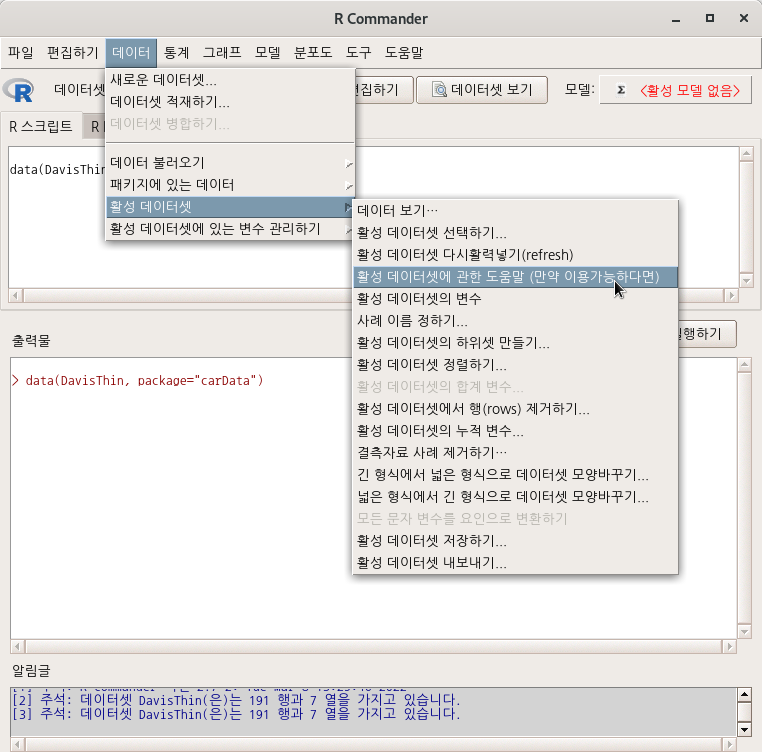The width and height of the screenshot is (762, 752).
Task: Click messages pane scroll up arrow
Action: pyautogui.click(x=744, y=695)
